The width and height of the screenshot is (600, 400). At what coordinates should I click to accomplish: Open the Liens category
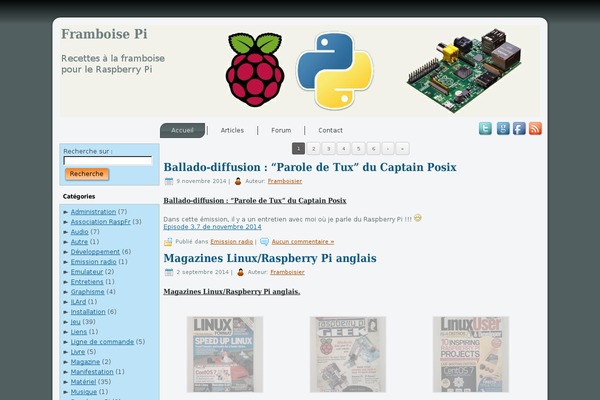(x=78, y=331)
